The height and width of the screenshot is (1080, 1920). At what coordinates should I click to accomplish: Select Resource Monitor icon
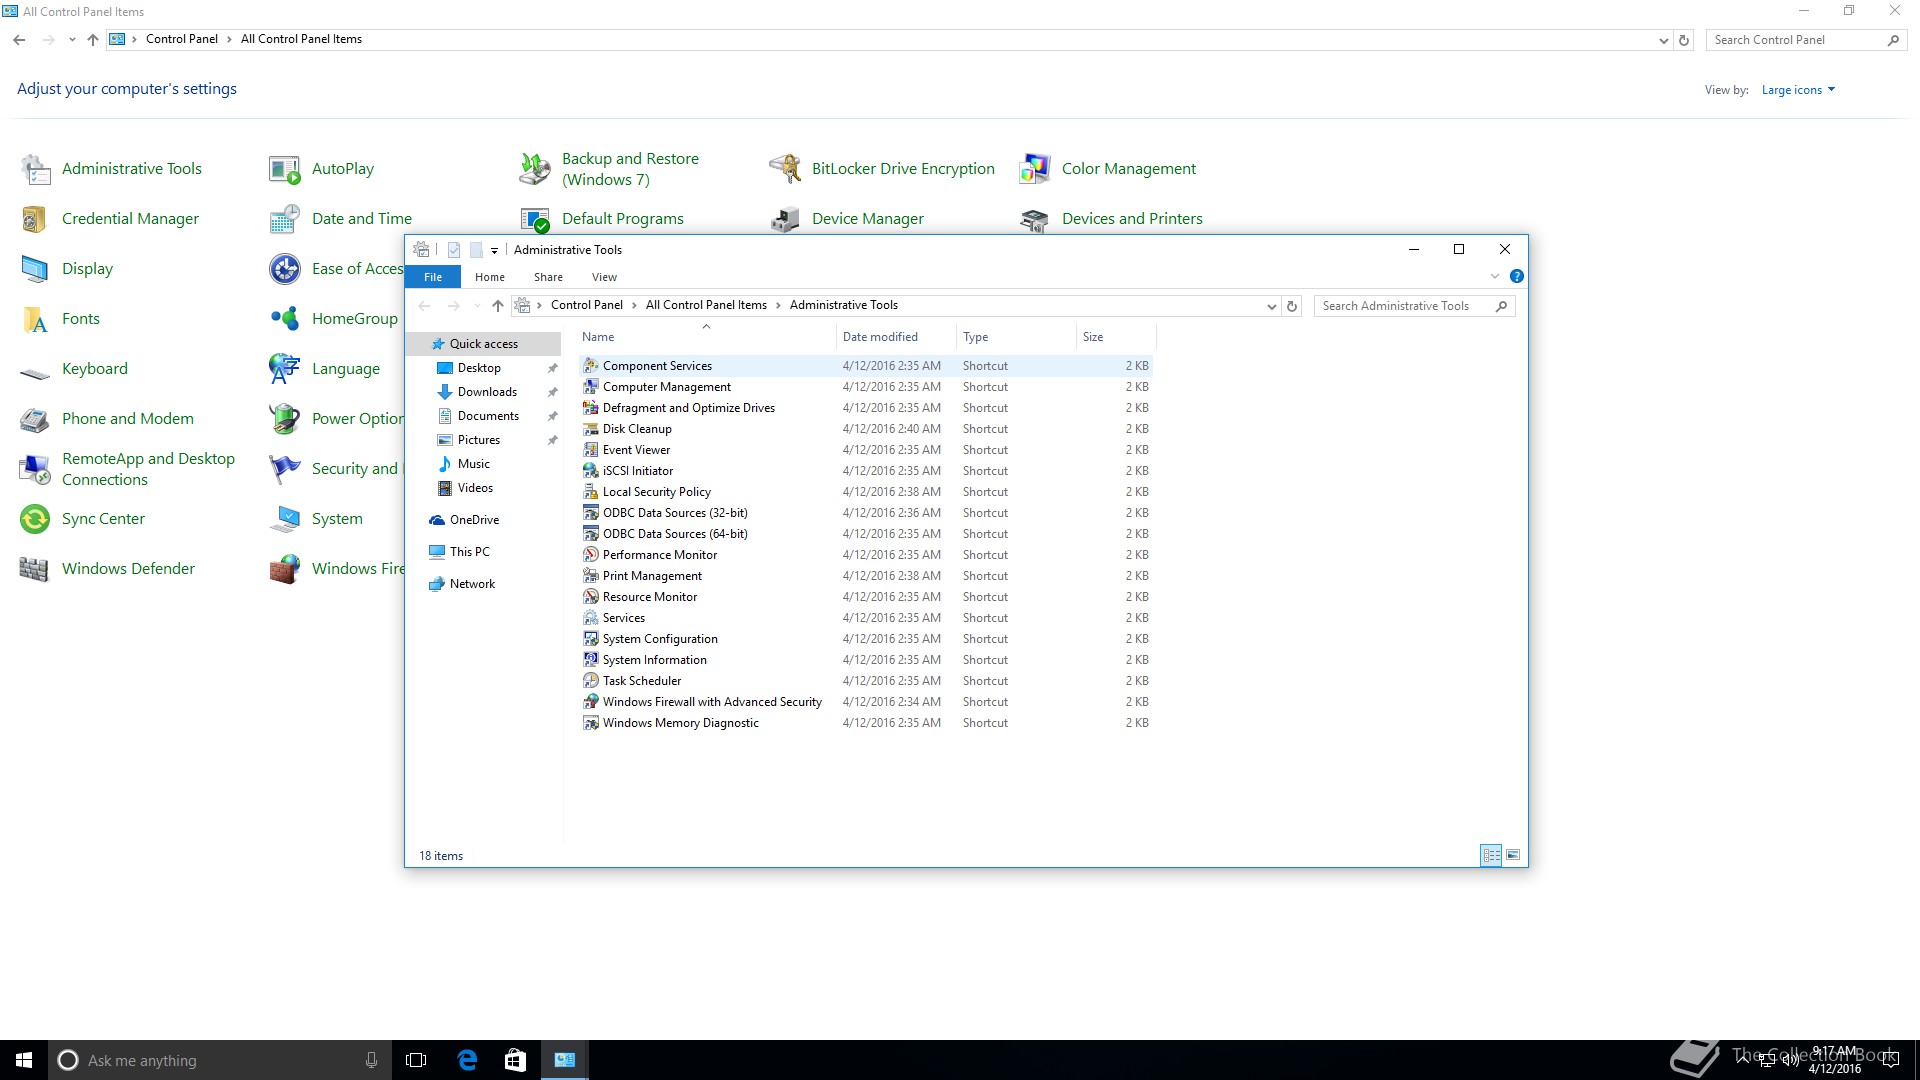point(591,597)
